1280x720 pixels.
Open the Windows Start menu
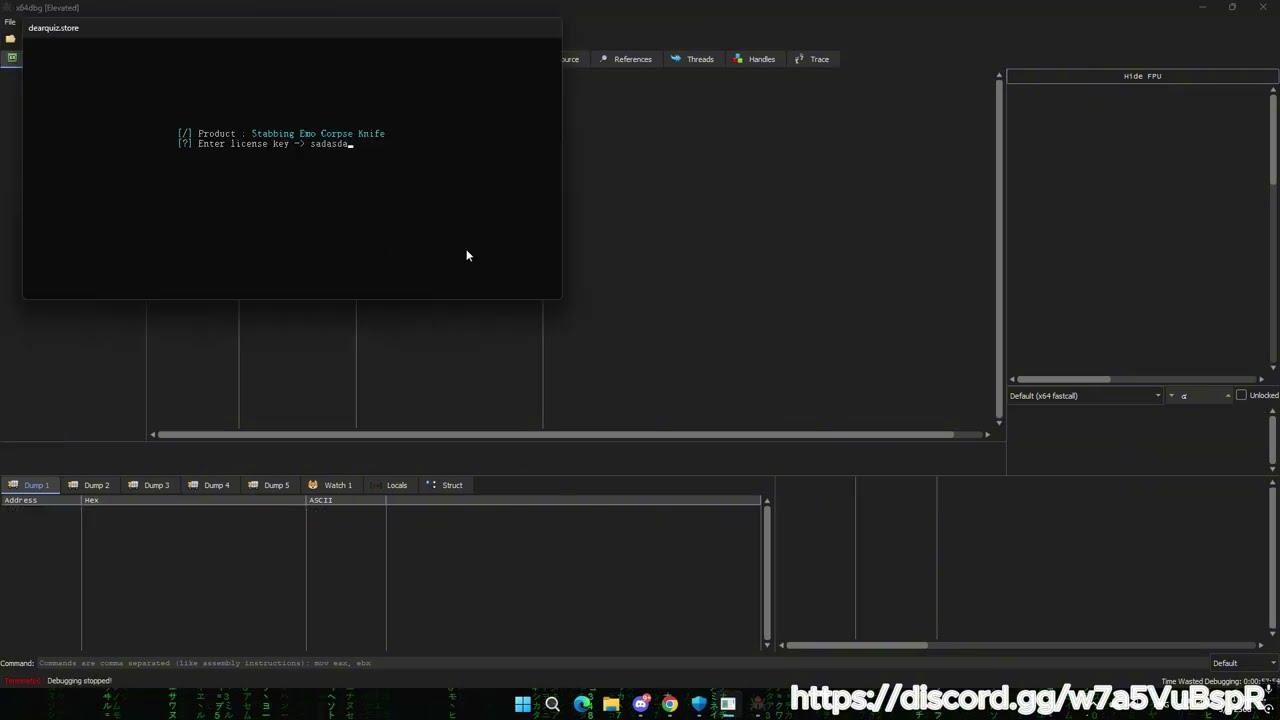click(523, 704)
